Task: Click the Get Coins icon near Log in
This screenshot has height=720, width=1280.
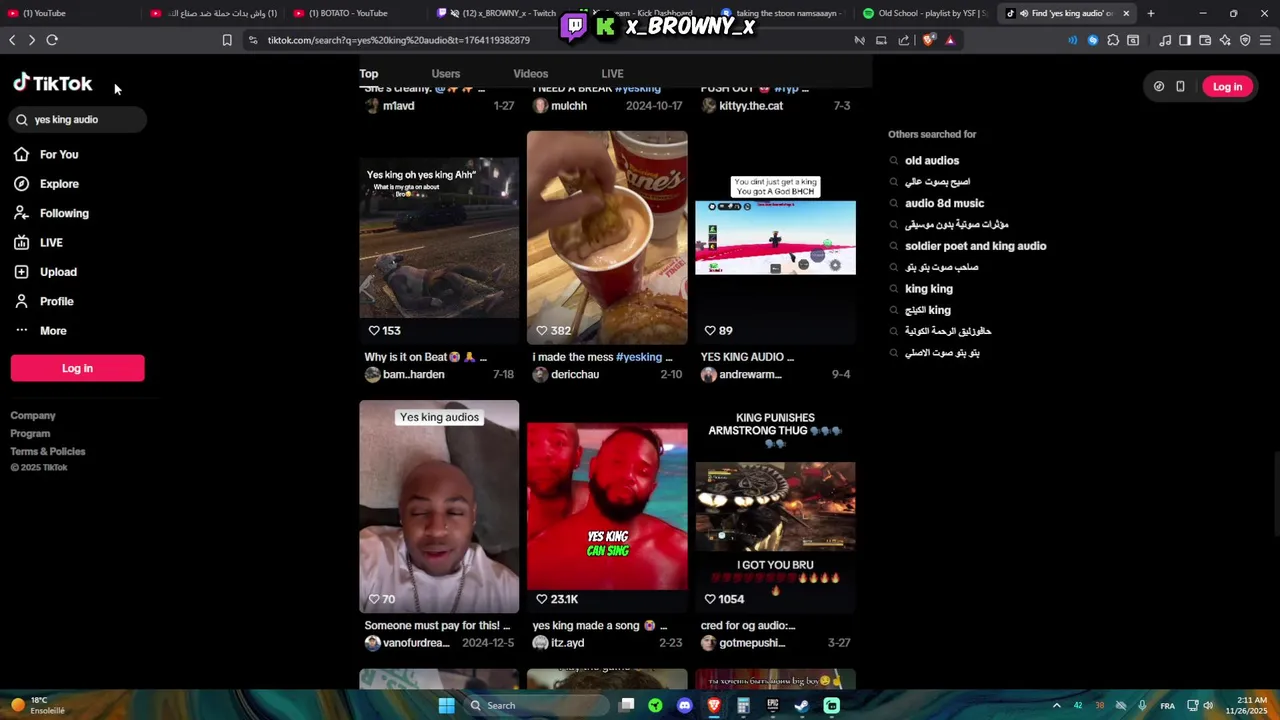Action: (x=1159, y=87)
